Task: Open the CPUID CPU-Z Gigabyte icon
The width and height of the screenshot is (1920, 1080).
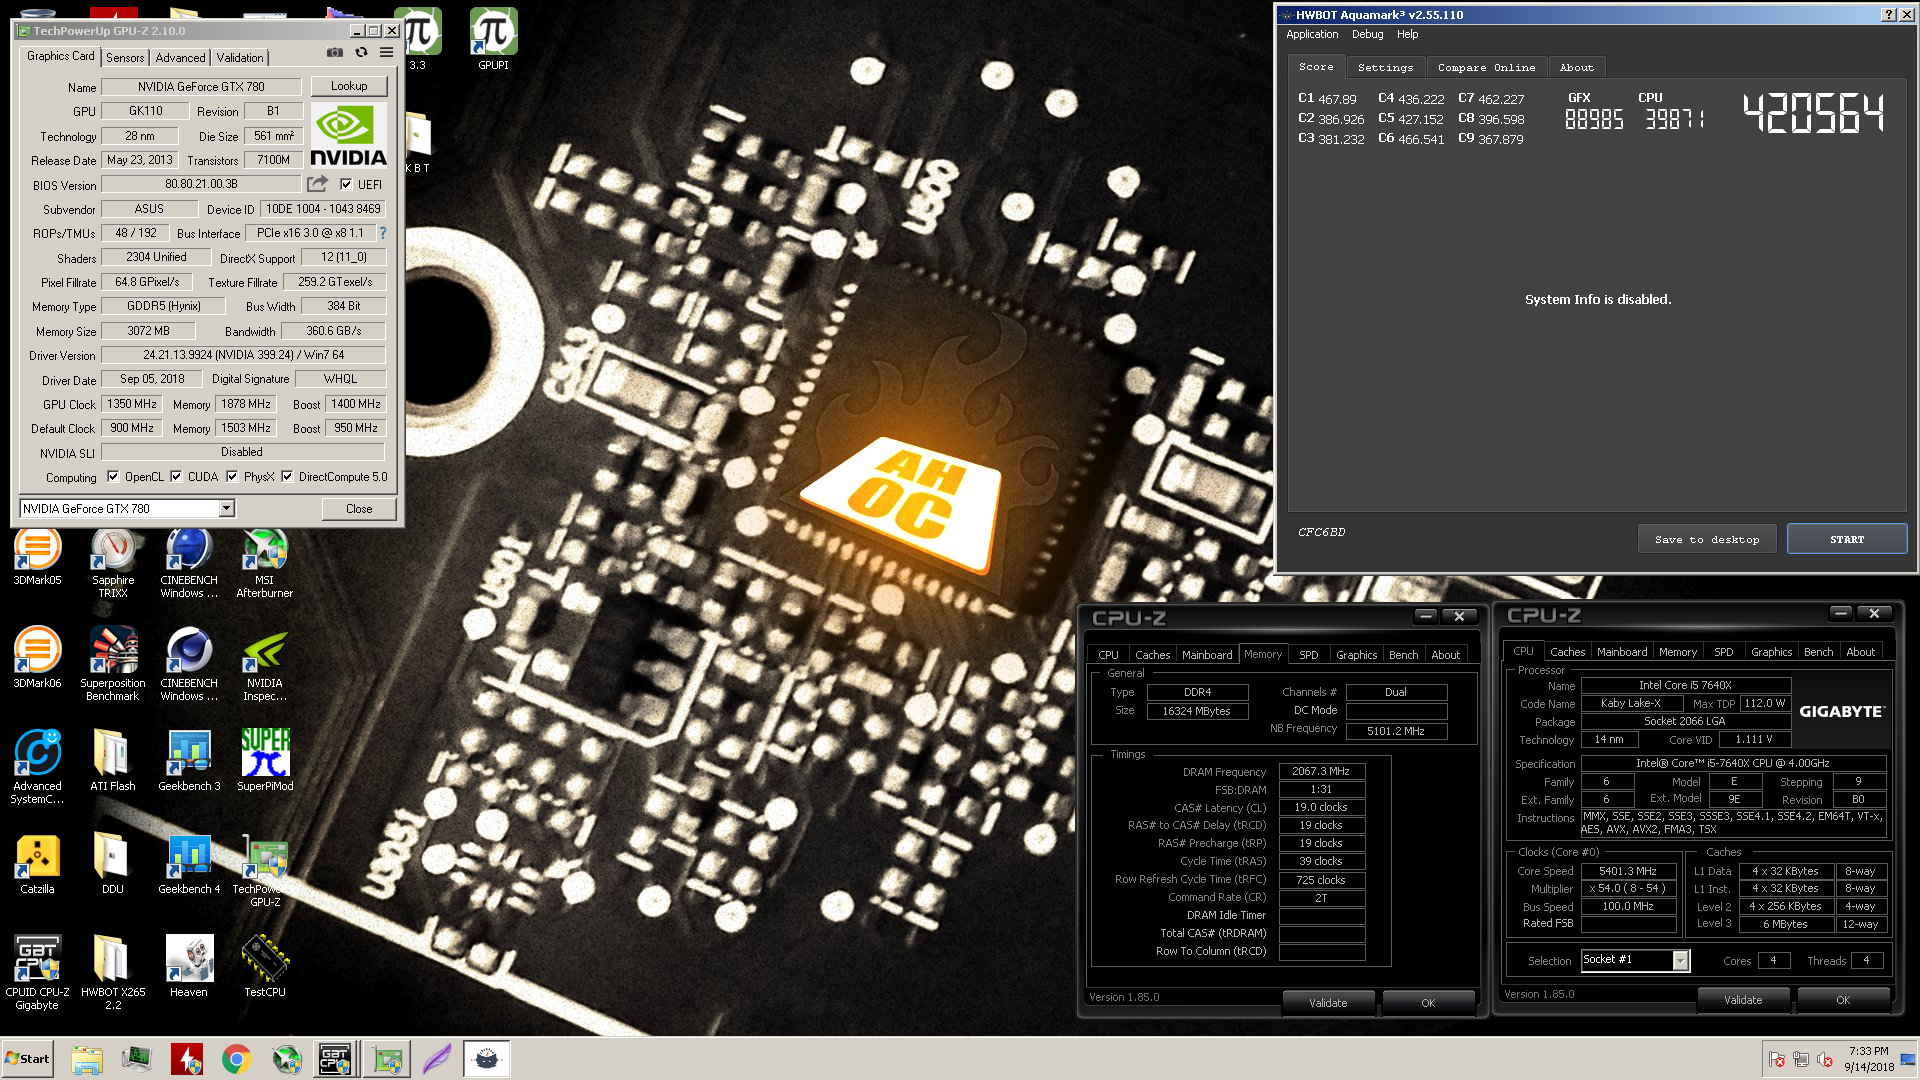Action: click(x=37, y=972)
